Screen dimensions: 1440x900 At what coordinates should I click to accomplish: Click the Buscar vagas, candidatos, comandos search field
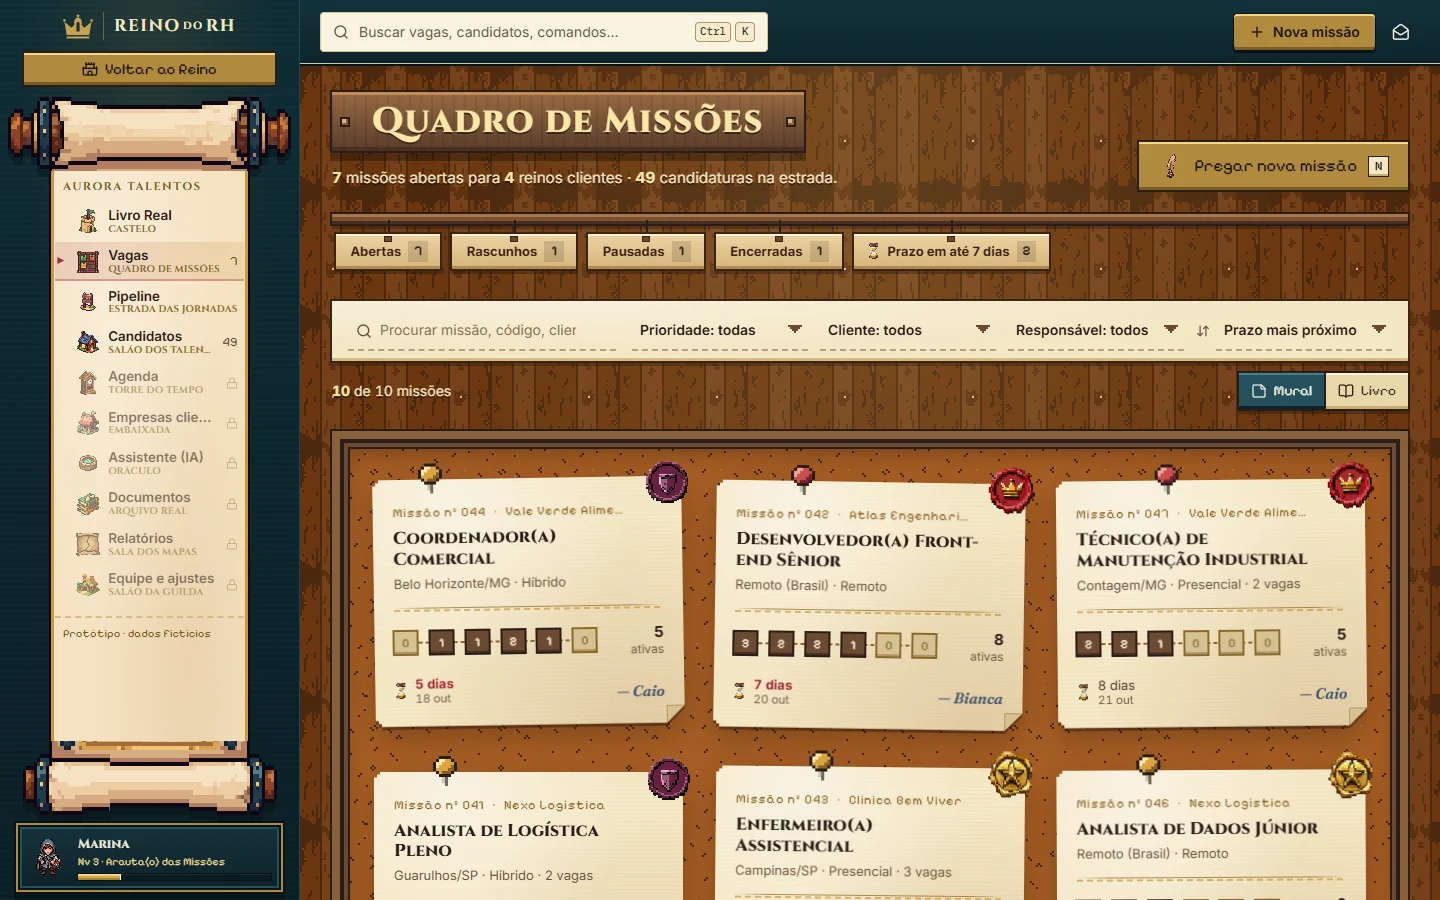(544, 32)
